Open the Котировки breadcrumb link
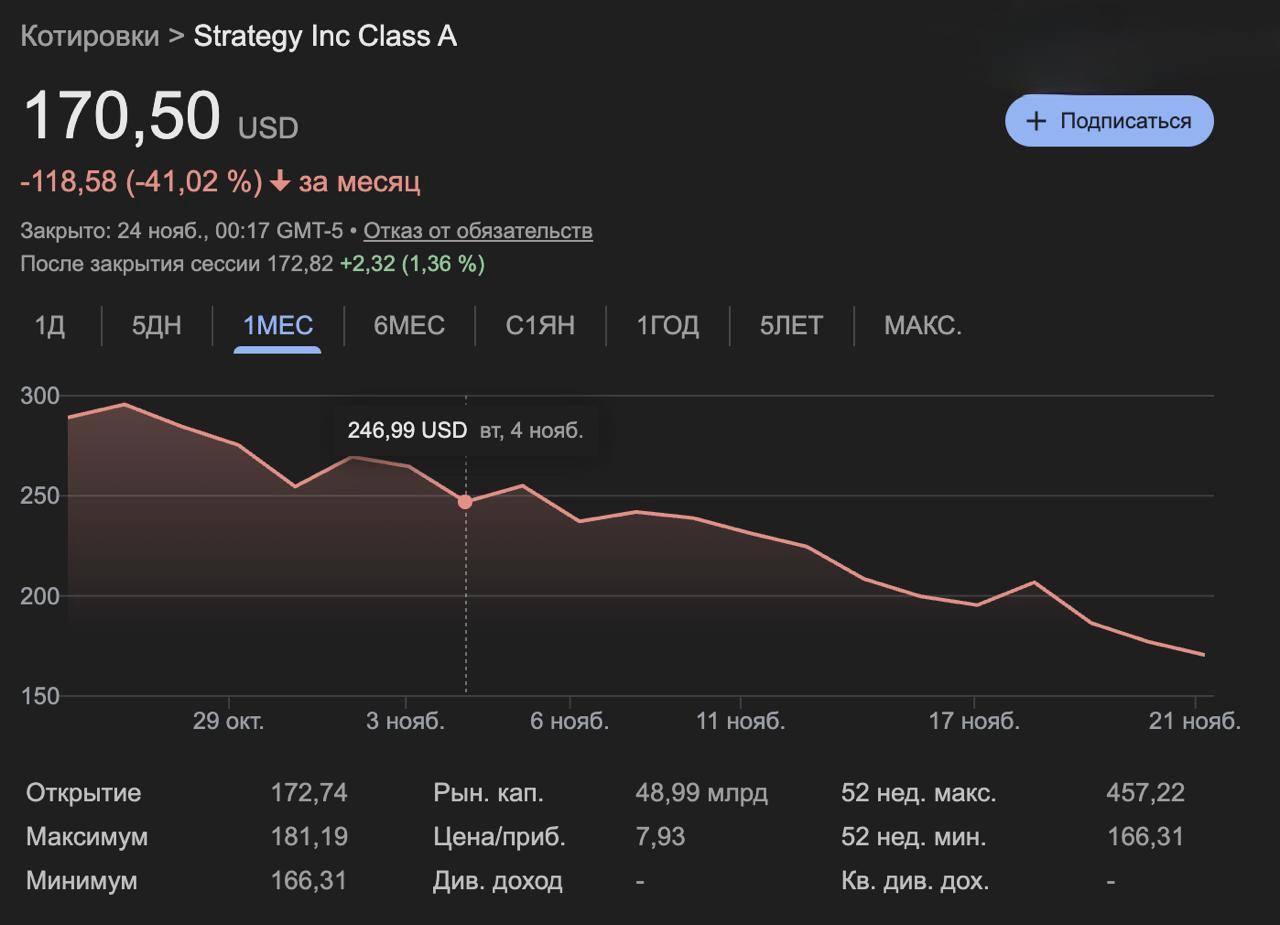Viewport: 1280px width, 925px height. coord(89,36)
